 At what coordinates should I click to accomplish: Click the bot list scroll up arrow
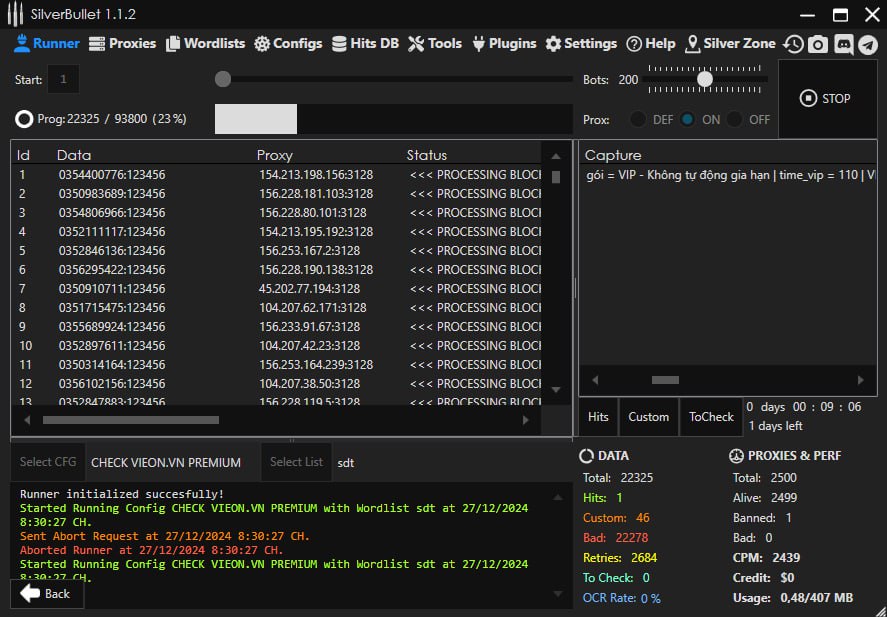pos(556,156)
